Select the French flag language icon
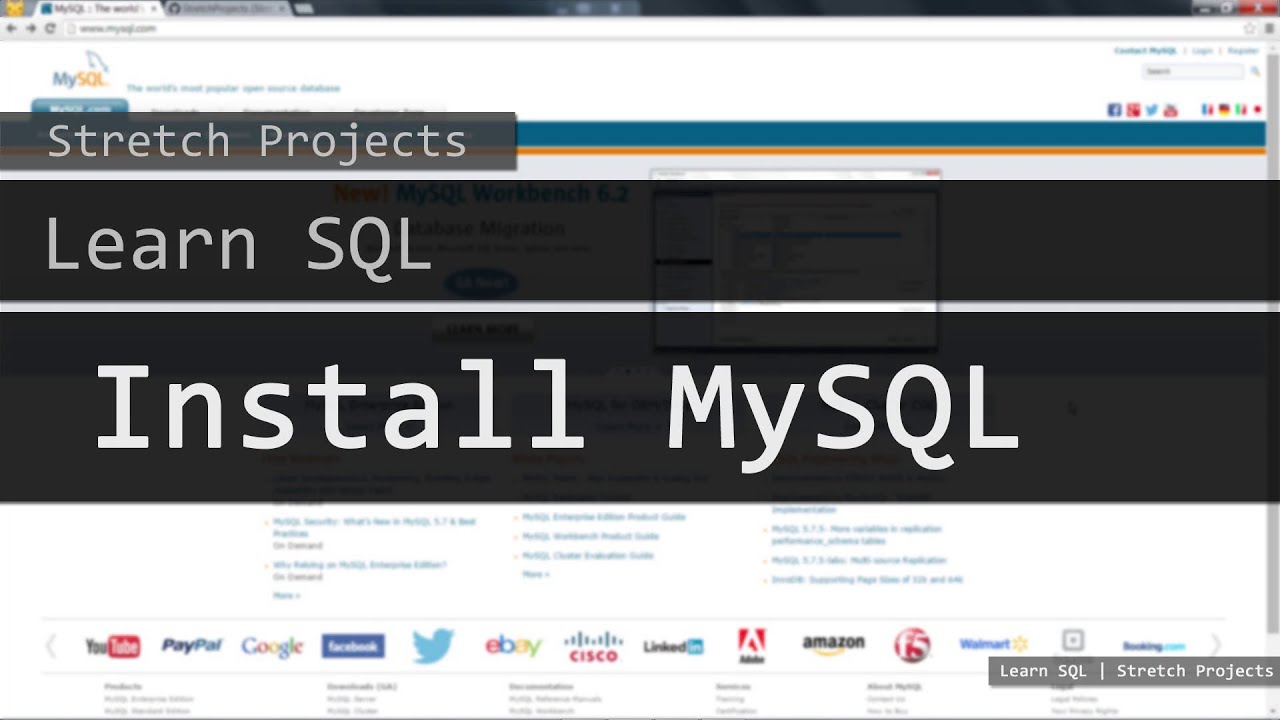This screenshot has width=1280, height=720. [1207, 110]
